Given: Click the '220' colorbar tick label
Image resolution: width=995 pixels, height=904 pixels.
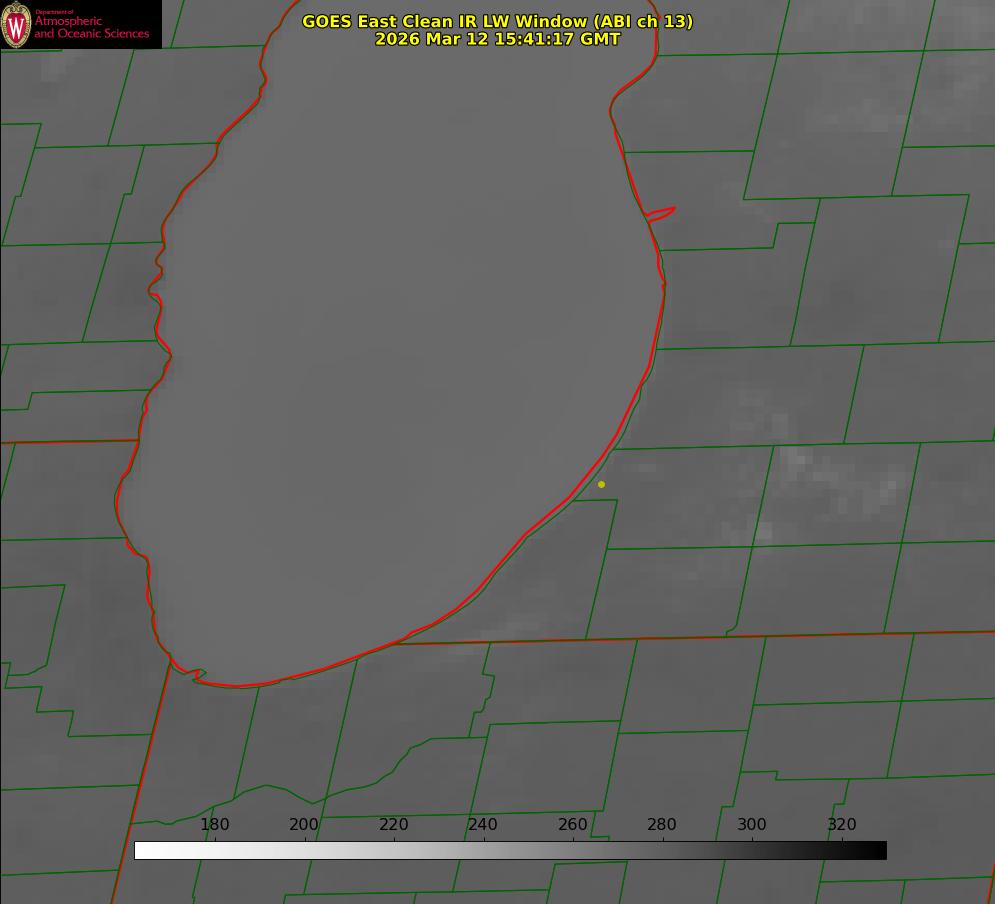Looking at the screenshot, I should click(393, 824).
